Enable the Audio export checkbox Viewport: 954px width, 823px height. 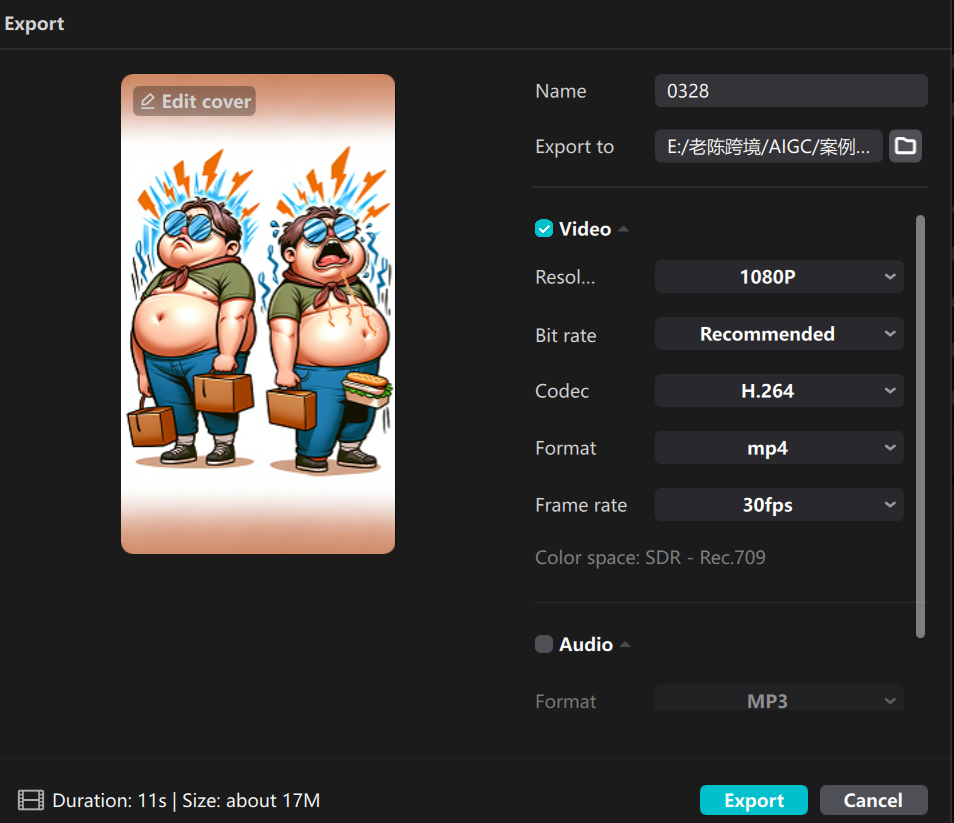point(543,644)
